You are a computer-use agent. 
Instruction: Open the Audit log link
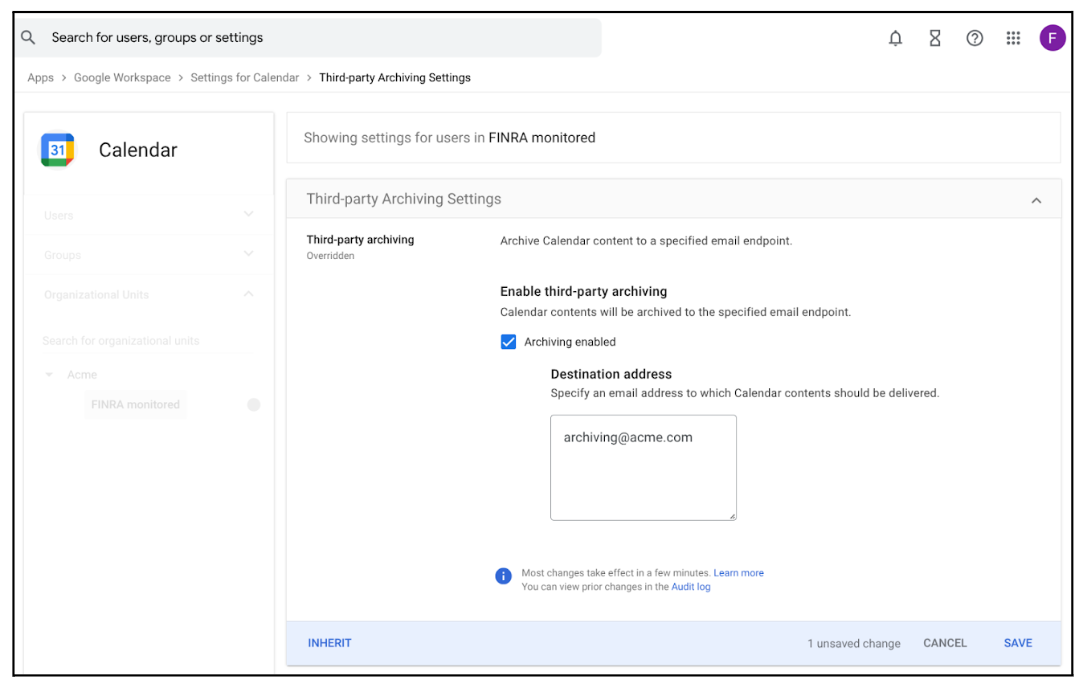pos(691,587)
